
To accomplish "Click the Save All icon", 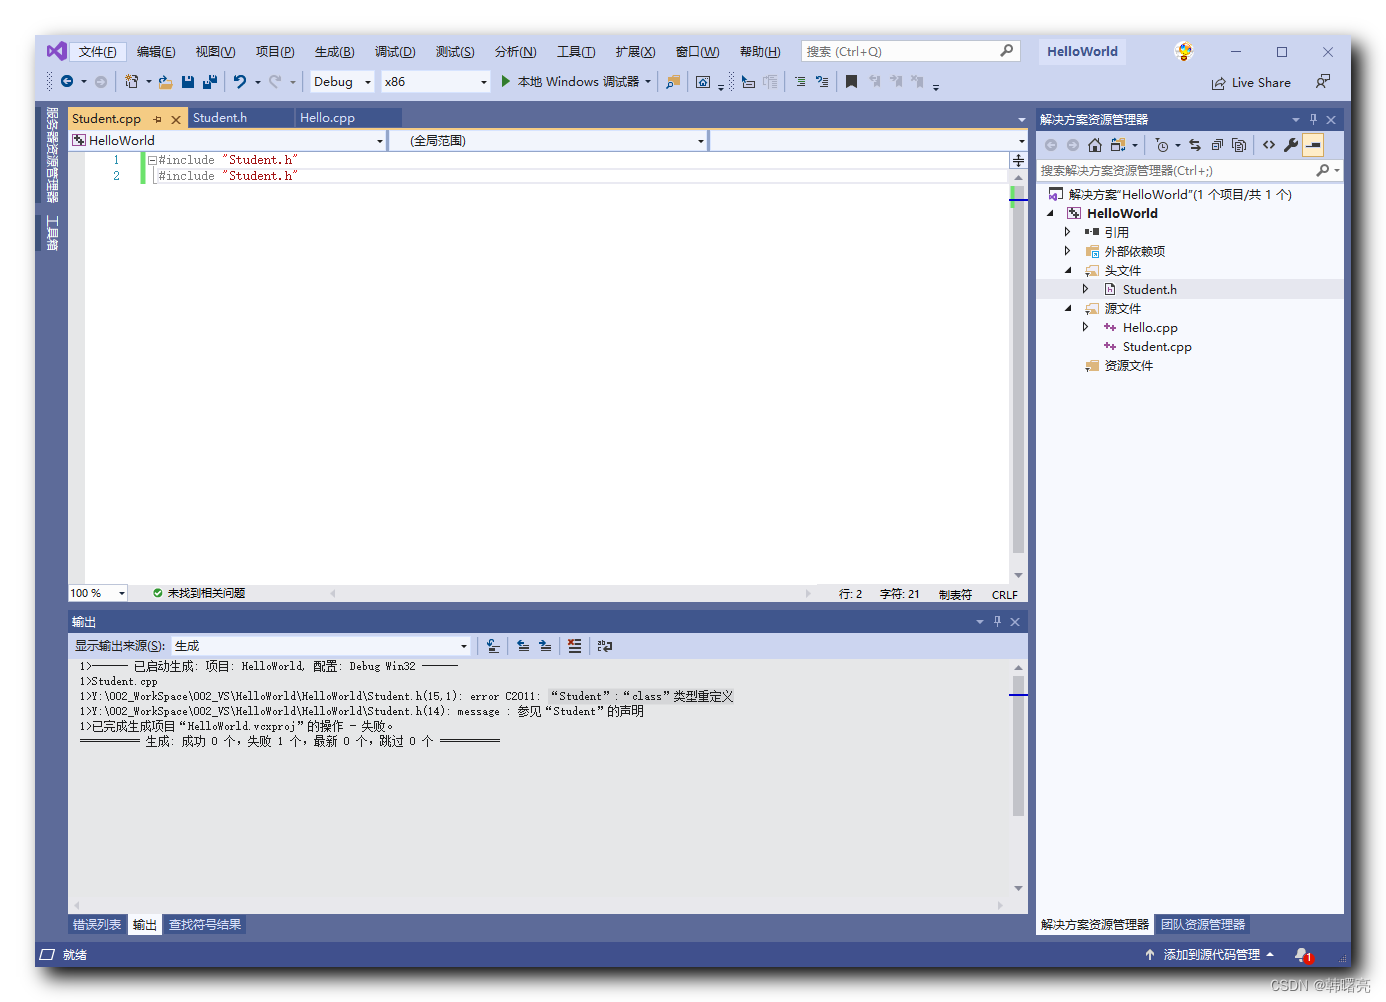I will tap(210, 82).
